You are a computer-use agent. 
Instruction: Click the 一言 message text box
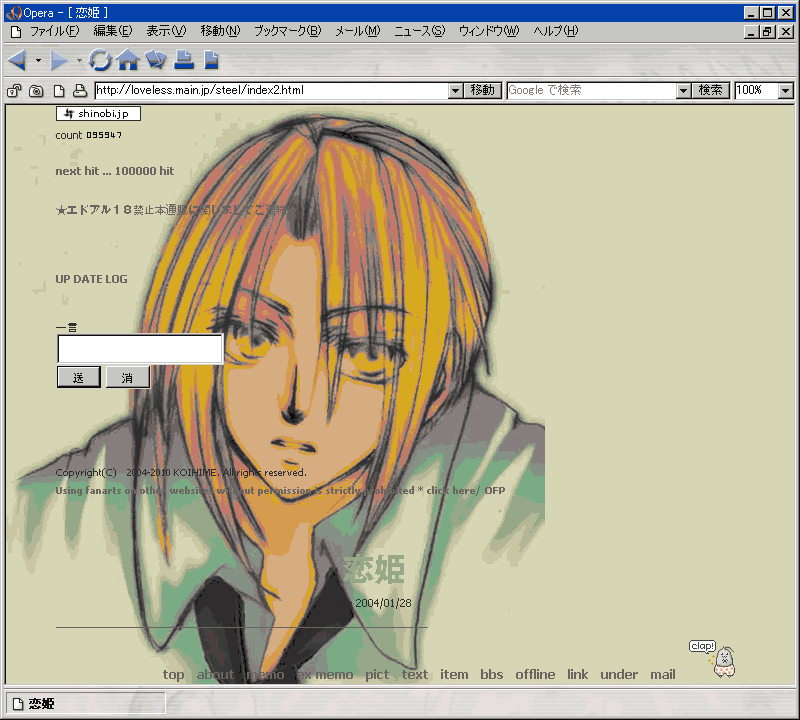[x=140, y=349]
